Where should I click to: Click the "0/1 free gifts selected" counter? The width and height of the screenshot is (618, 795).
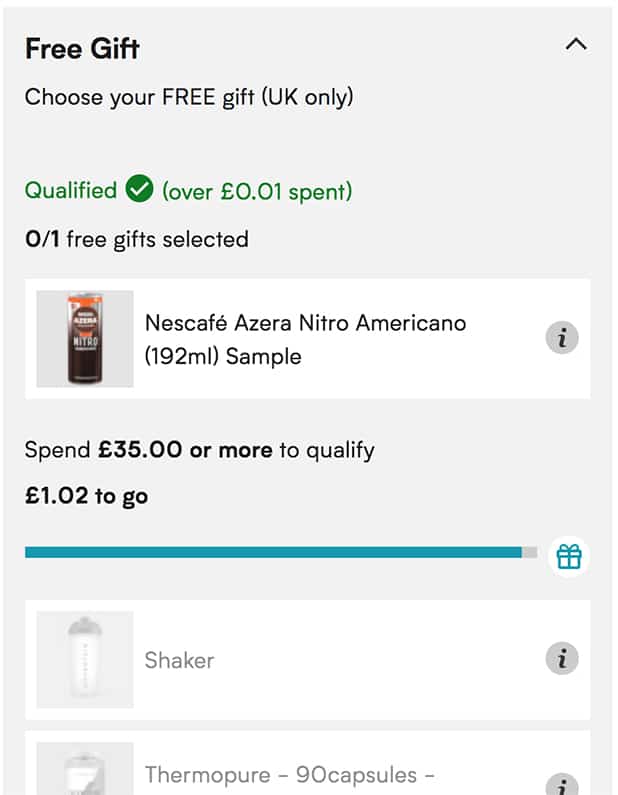coord(136,239)
